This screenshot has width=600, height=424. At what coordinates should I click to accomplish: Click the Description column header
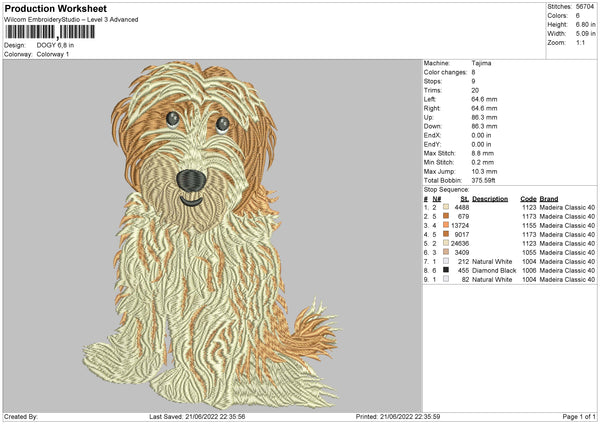click(x=490, y=198)
